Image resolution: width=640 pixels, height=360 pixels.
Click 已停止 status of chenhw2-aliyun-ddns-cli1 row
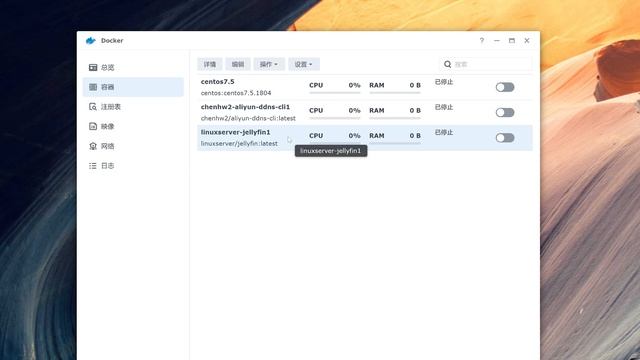[x=444, y=107]
